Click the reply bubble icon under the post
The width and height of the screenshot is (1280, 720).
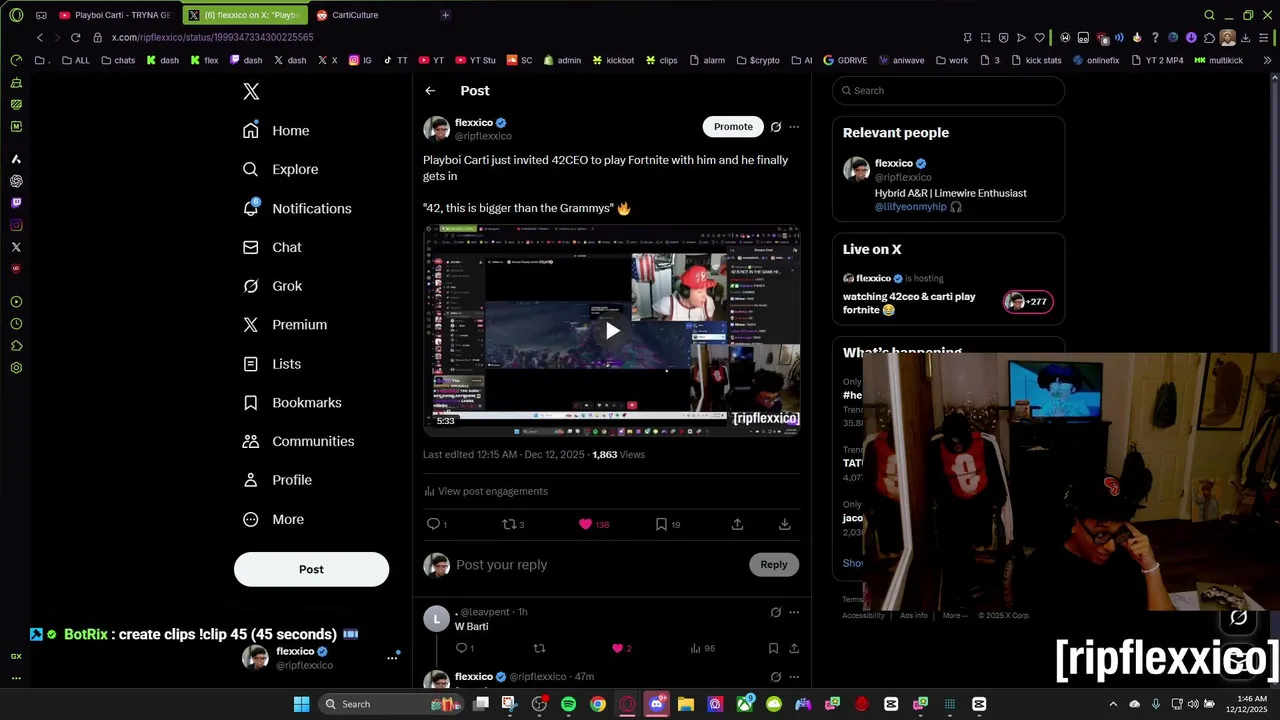point(433,524)
